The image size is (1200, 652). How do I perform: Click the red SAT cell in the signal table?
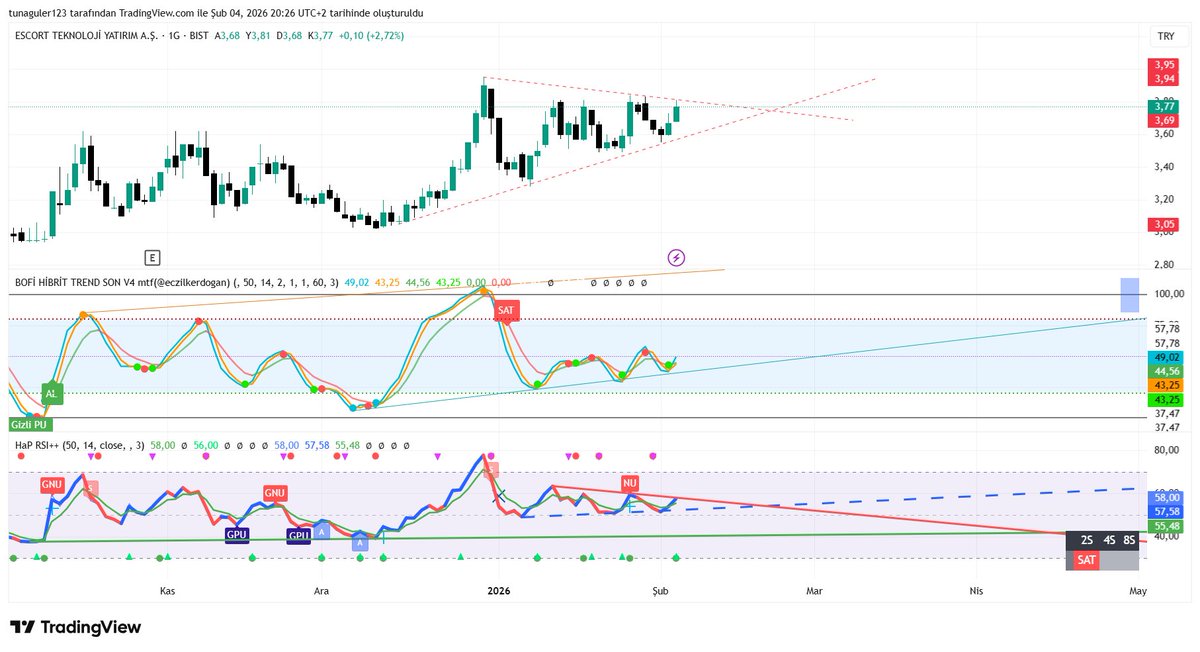(x=1086, y=560)
